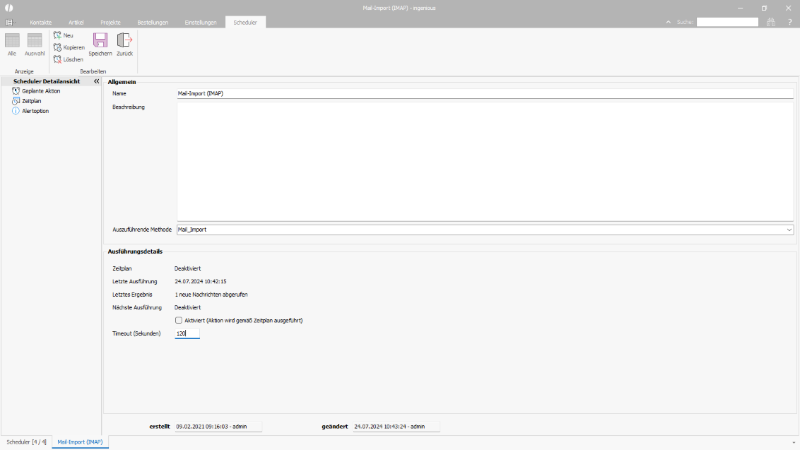Click the Auswahl selection view icon
The height and width of the screenshot is (450, 800).
click(x=35, y=44)
